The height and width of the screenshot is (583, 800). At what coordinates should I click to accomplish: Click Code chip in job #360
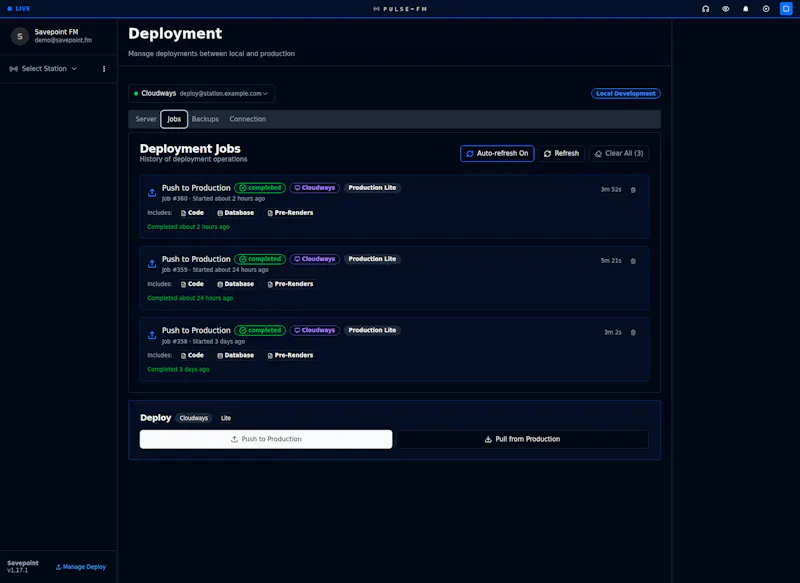[x=192, y=213]
